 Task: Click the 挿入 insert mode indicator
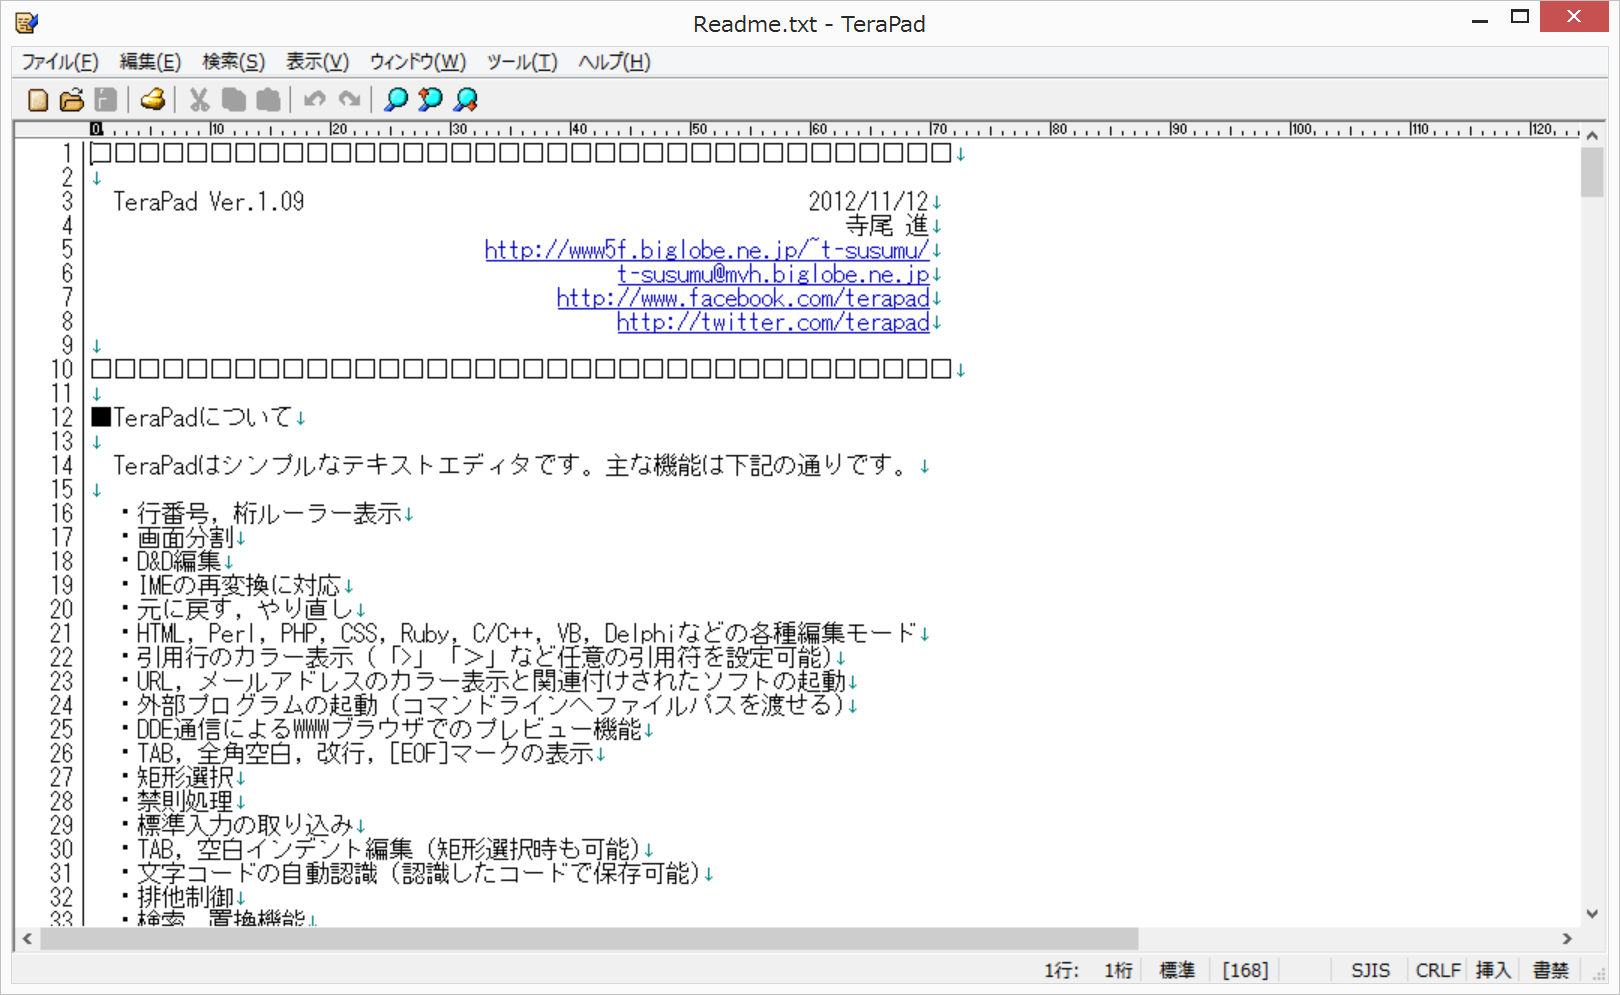point(1493,970)
